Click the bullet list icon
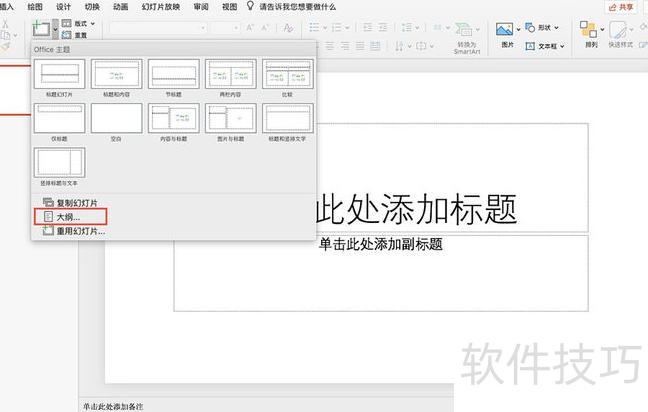The width and height of the screenshot is (648, 412). (x=314, y=27)
